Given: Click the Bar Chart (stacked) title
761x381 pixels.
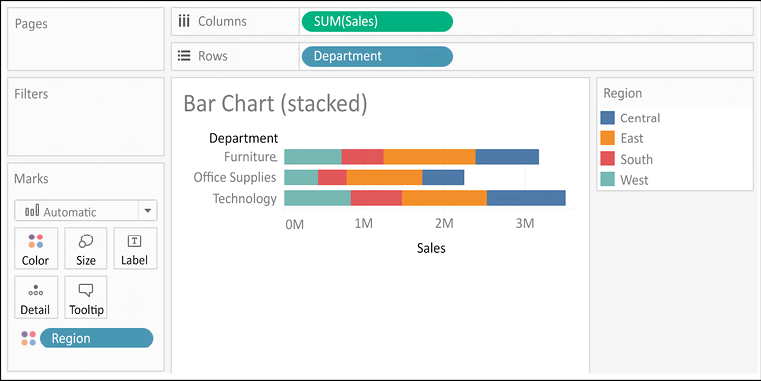Looking at the screenshot, I should click(x=275, y=104).
